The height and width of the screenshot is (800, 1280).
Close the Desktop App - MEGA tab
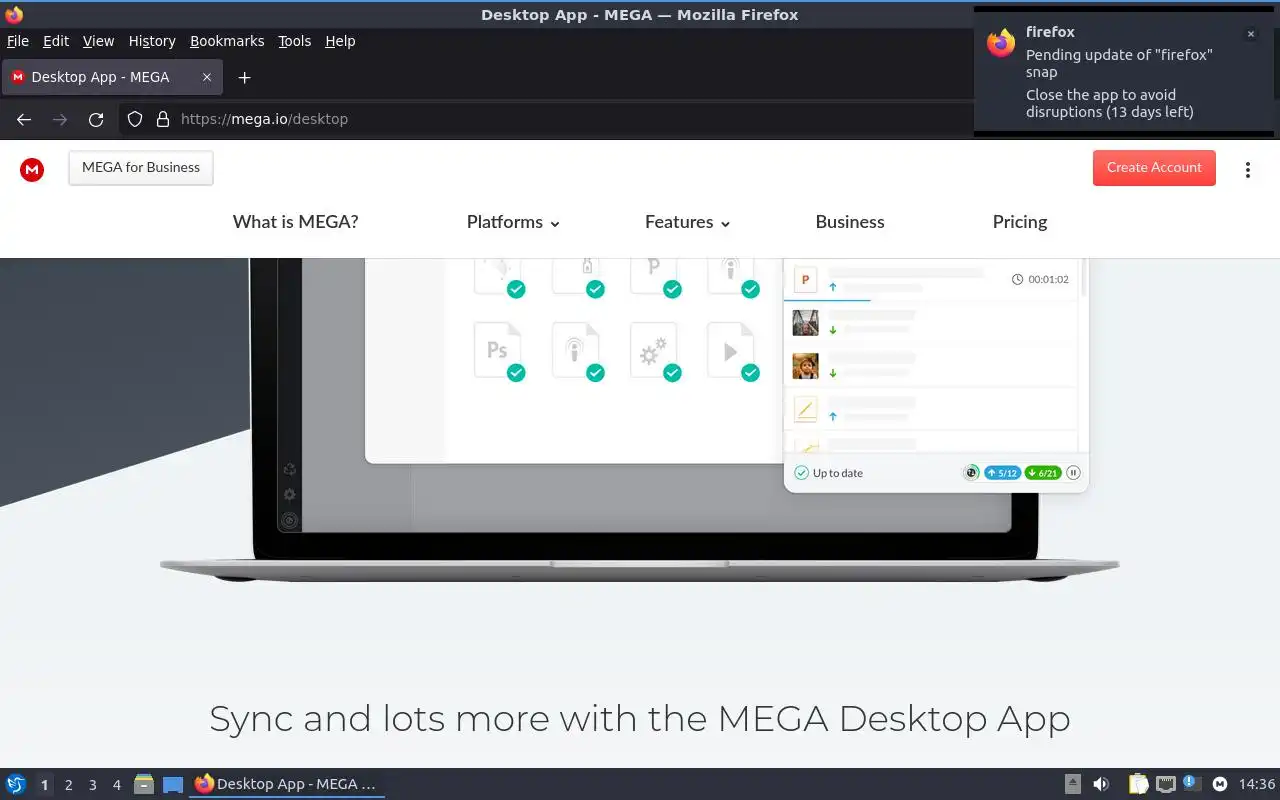(207, 77)
